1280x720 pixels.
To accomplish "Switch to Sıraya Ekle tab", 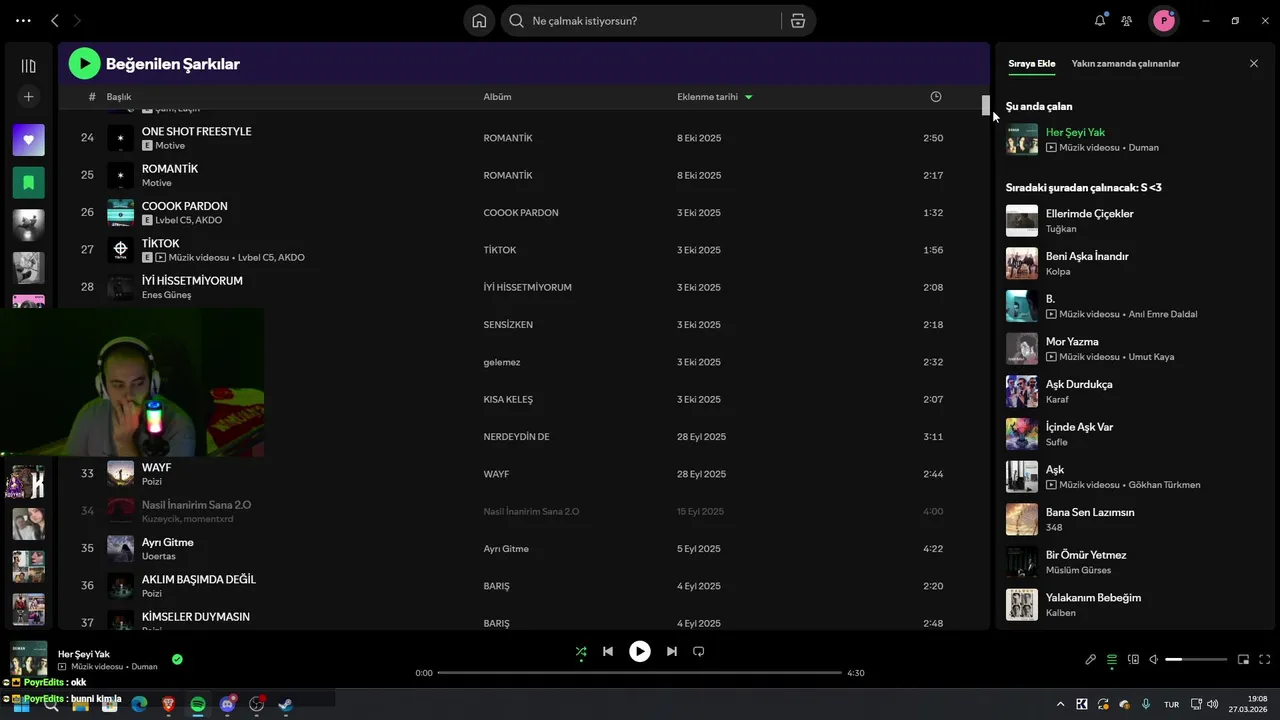I will pyautogui.click(x=1031, y=63).
